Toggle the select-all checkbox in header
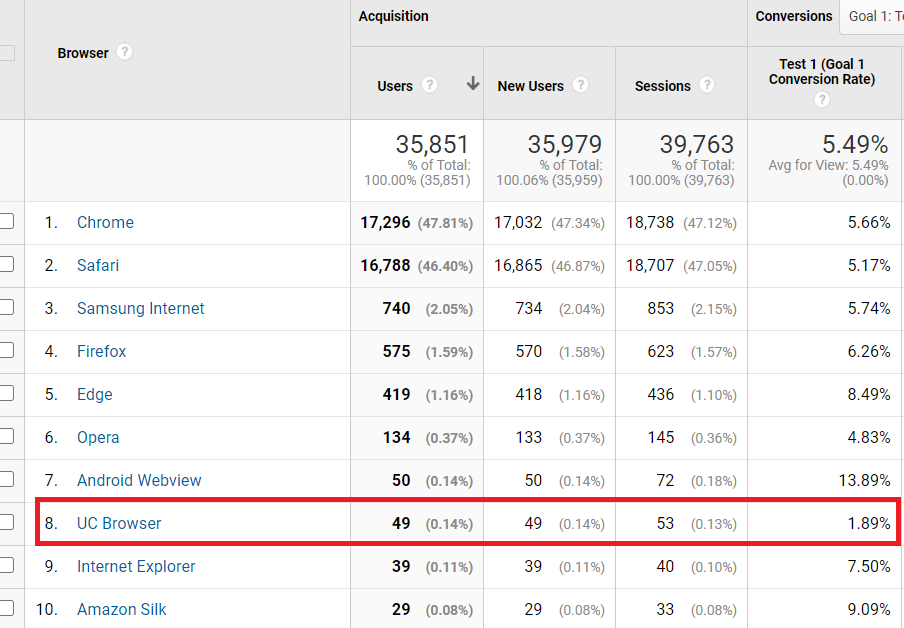The height and width of the screenshot is (628, 904). pyautogui.click(x=6, y=53)
